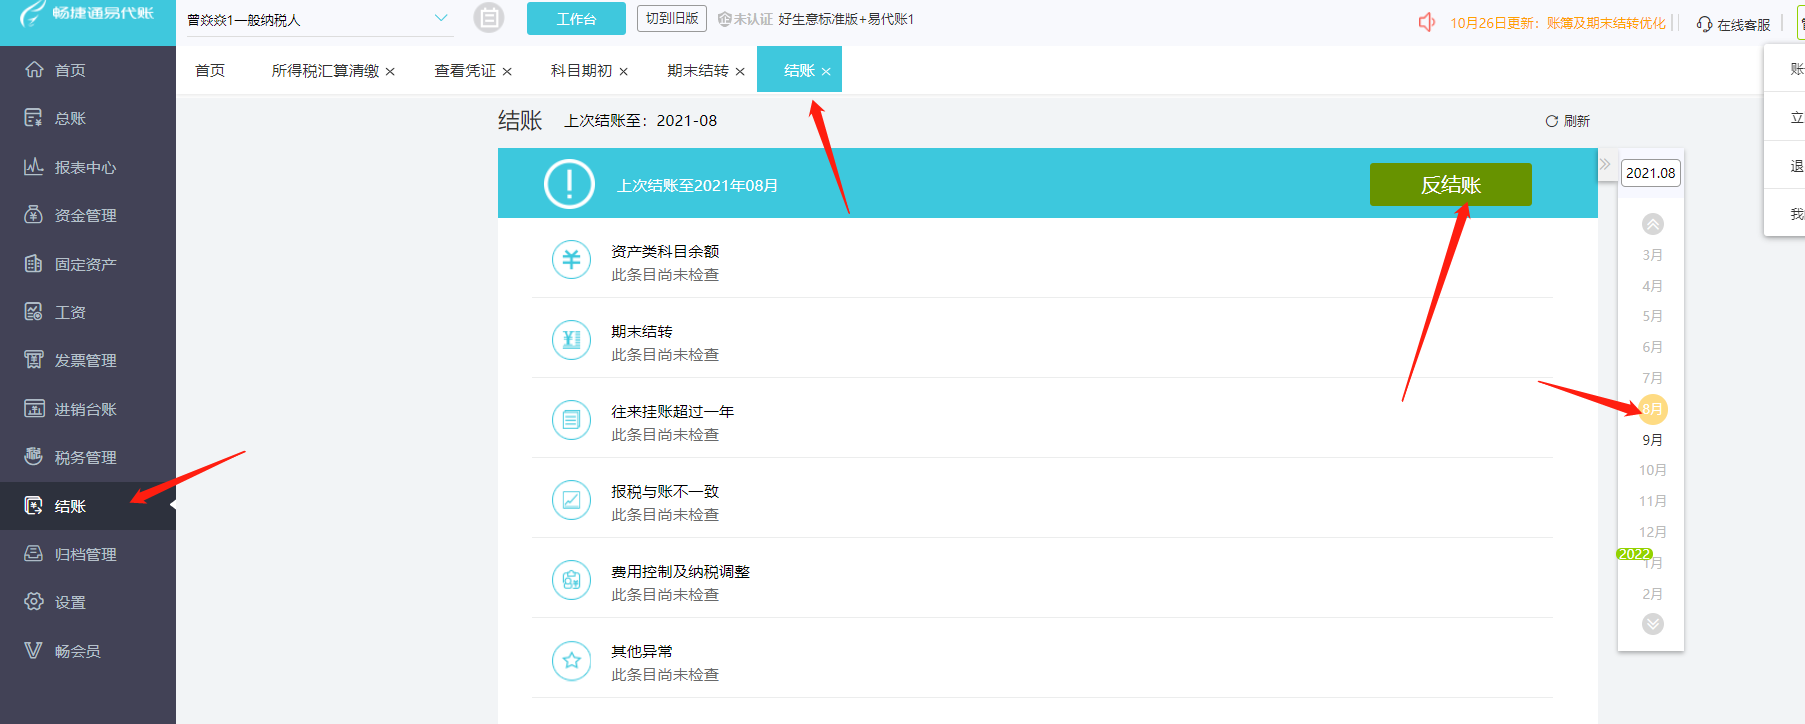This screenshot has width=1805, height=724.
Task: Click the 资产类科目余额 check item title
Action: 665,251
